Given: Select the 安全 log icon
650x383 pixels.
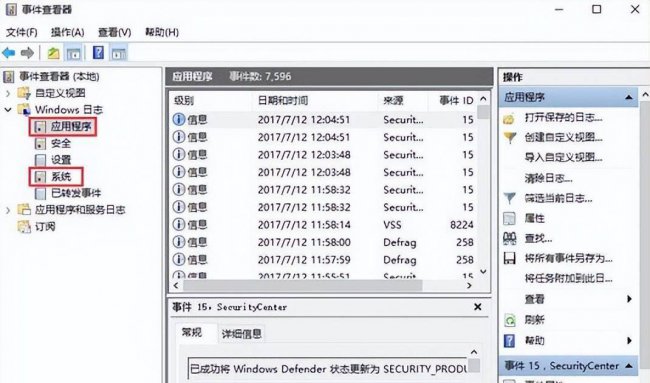Looking at the screenshot, I should (40, 143).
